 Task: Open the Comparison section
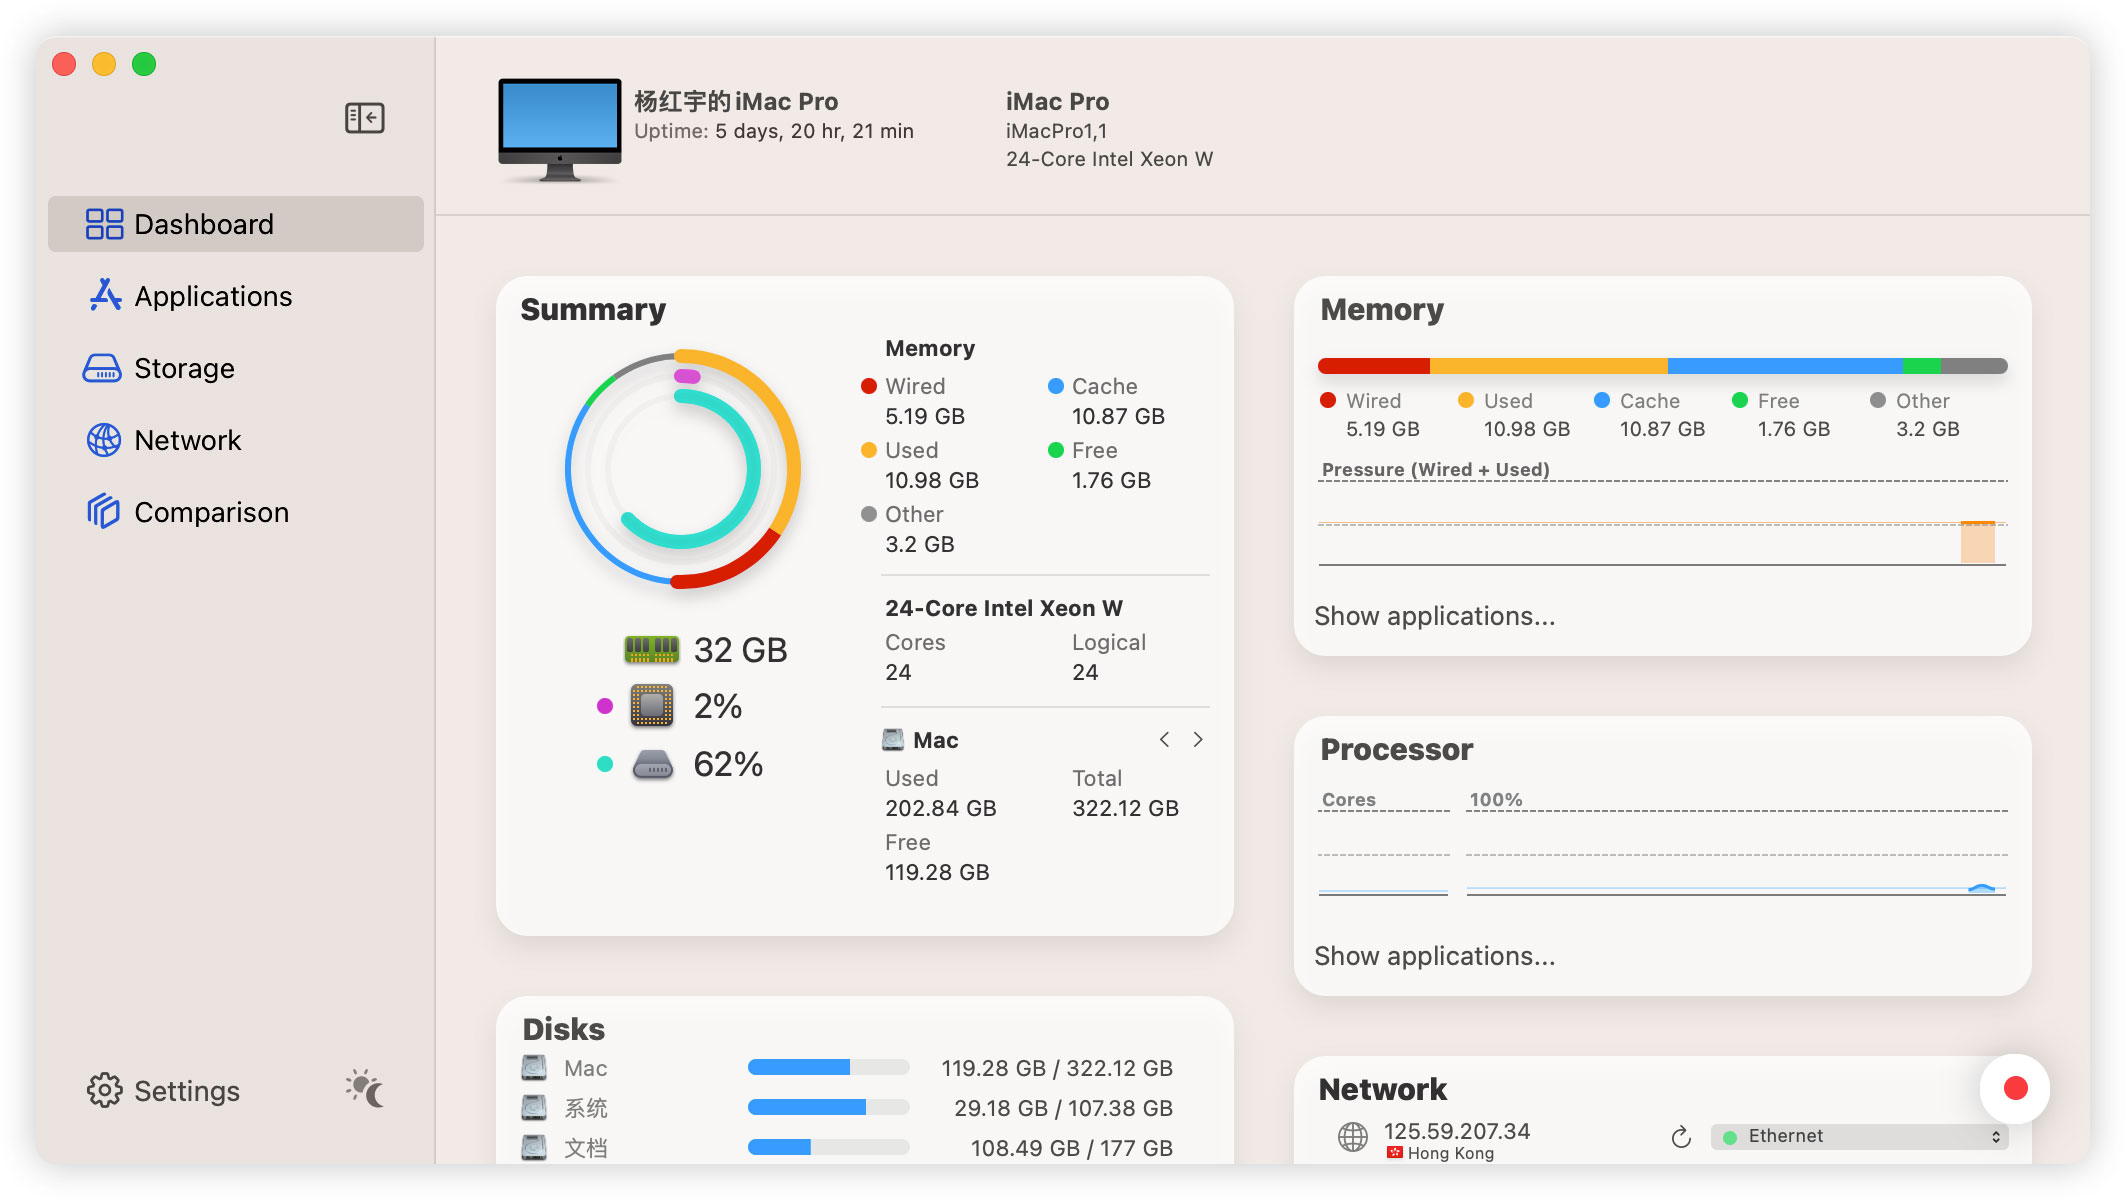click(x=236, y=512)
